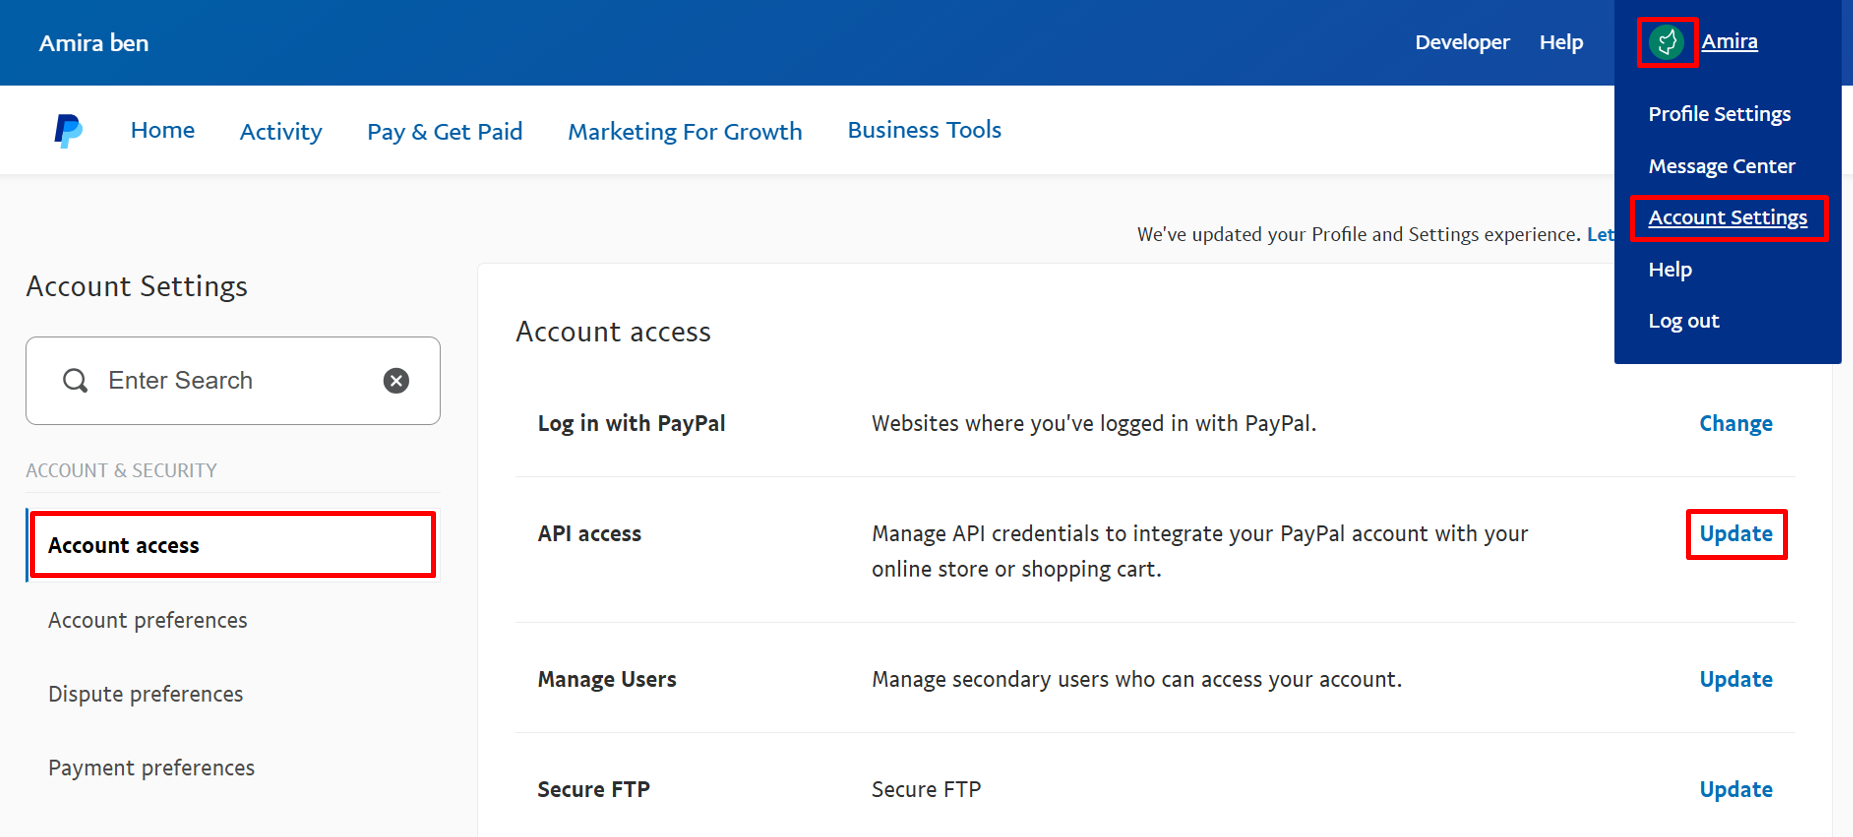The image size is (1853, 837).
Task: Click Update for Secure FTP
Action: coord(1736,789)
